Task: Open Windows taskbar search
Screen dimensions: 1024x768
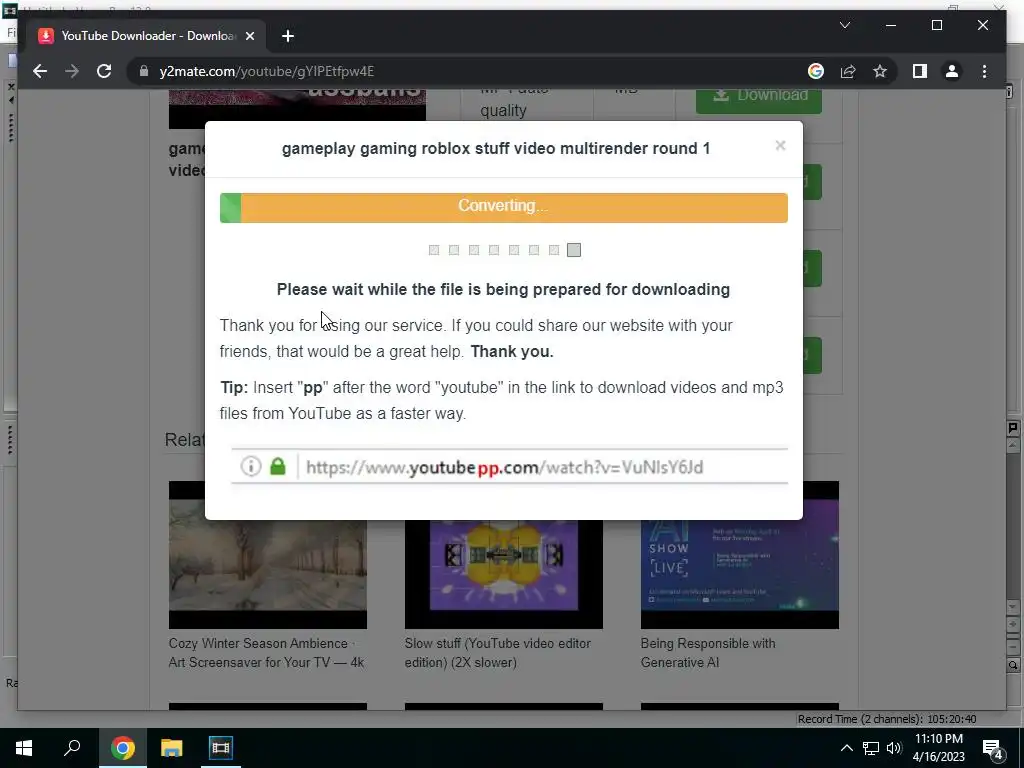Action: point(72,748)
